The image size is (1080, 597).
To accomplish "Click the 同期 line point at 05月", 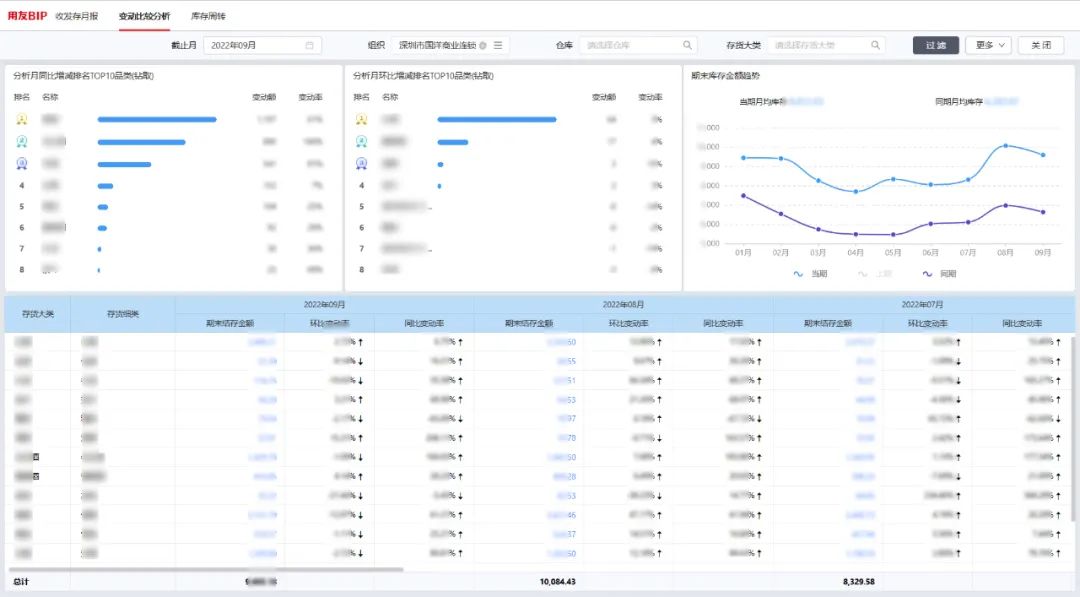I will (893, 235).
